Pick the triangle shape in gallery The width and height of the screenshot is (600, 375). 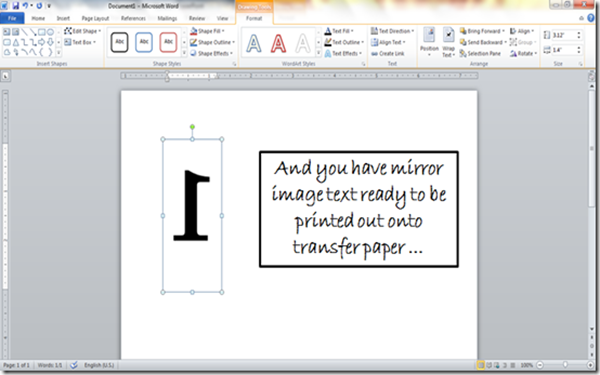coord(16,42)
